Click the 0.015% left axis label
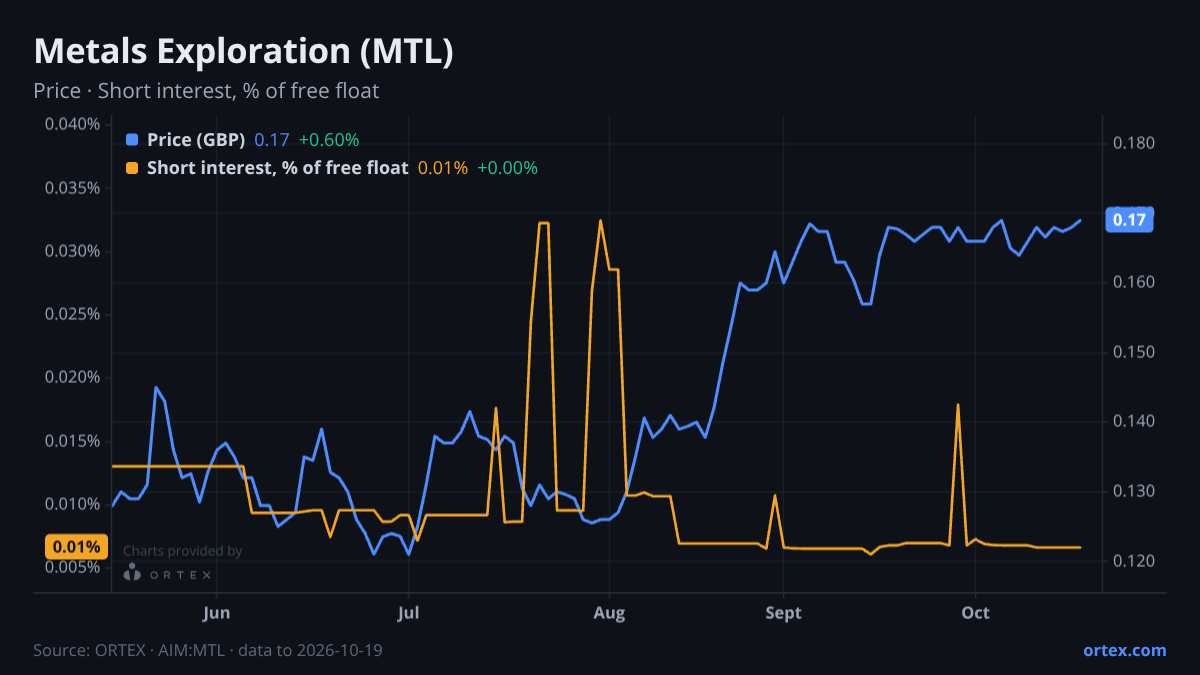 [73, 441]
